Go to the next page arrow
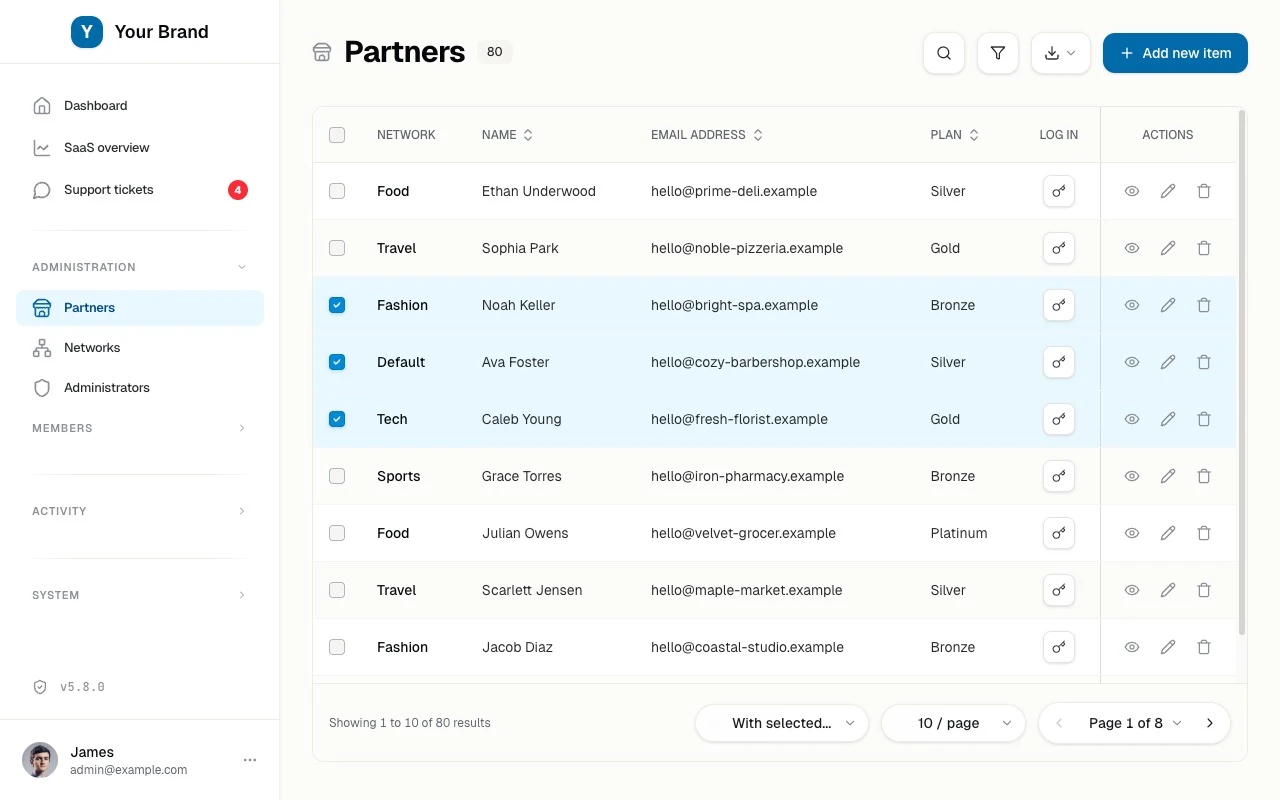1280x800 pixels. tap(1210, 723)
